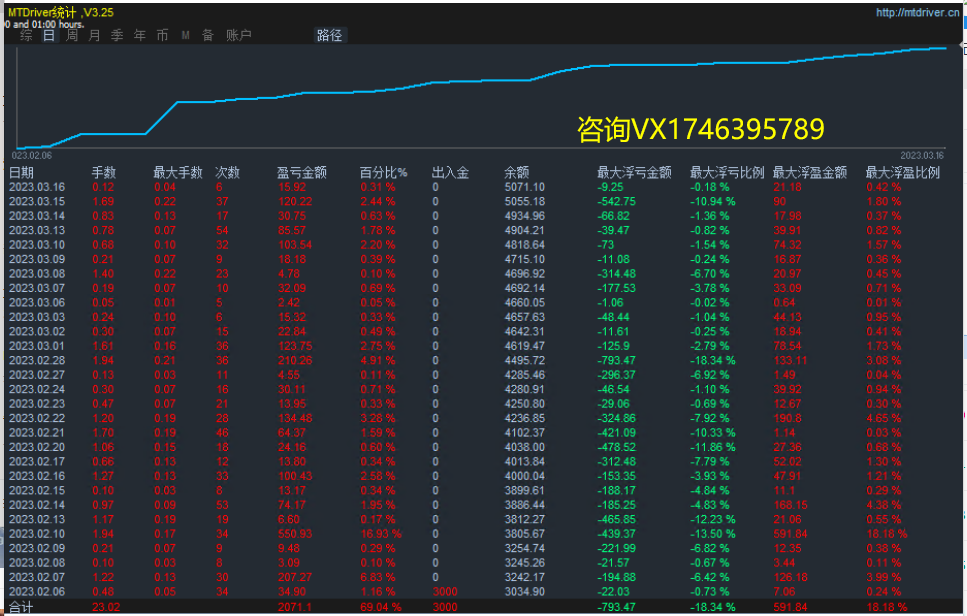This screenshot has height=616, width=967.
Task: Click the 日期 column header
Action: [22, 172]
